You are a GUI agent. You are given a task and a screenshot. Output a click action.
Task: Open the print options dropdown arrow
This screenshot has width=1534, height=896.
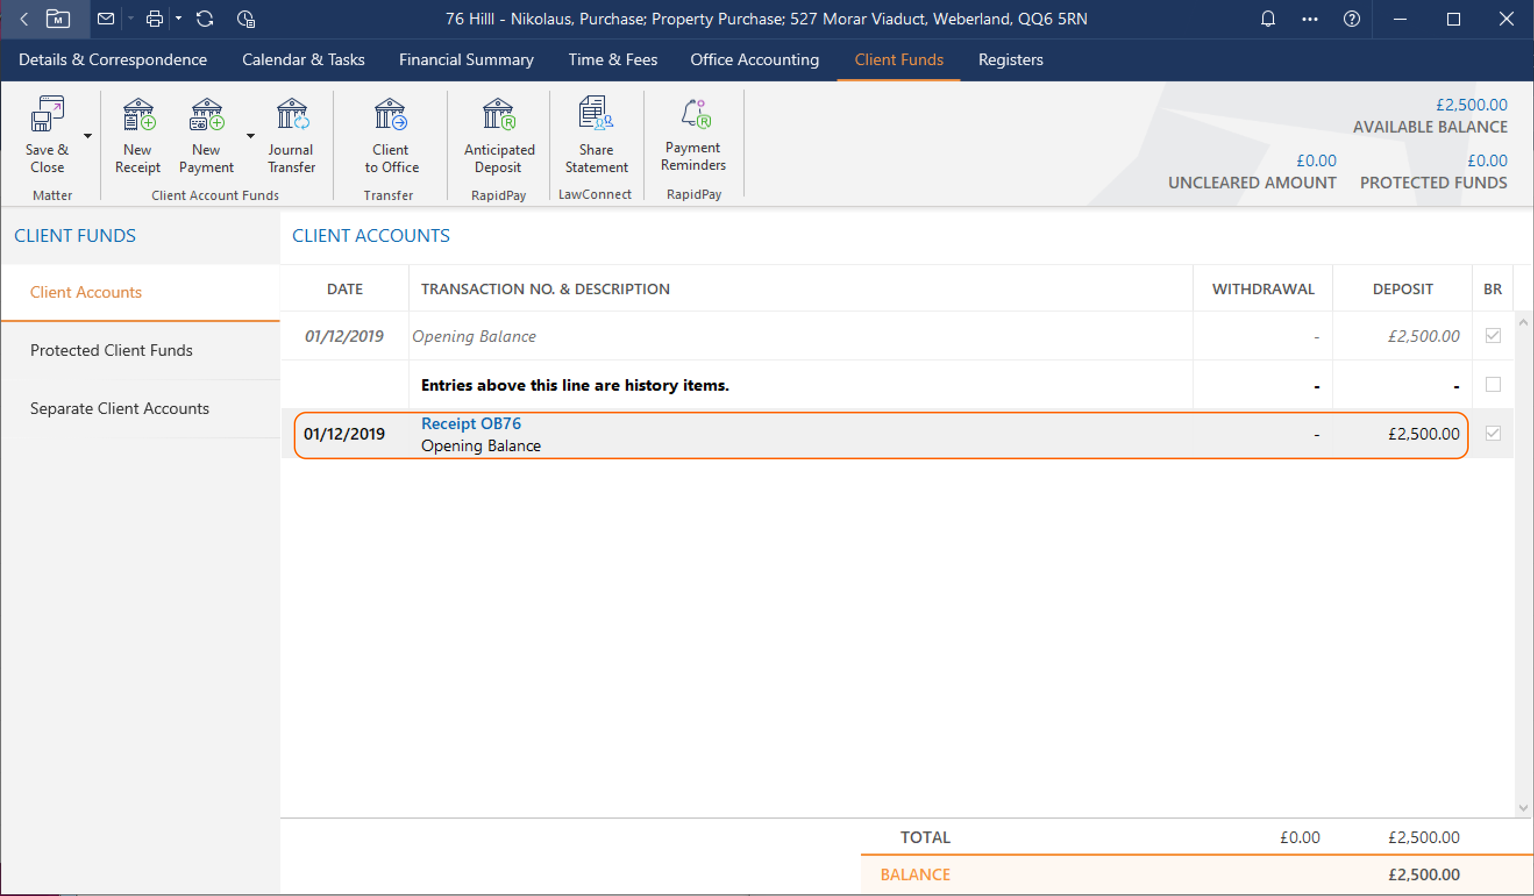tap(179, 19)
